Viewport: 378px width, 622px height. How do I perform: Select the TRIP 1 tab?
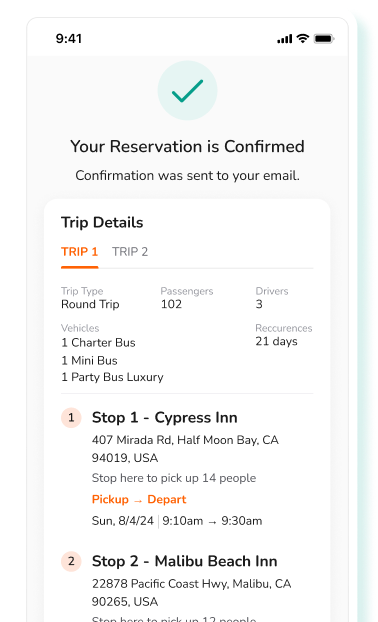click(79, 251)
